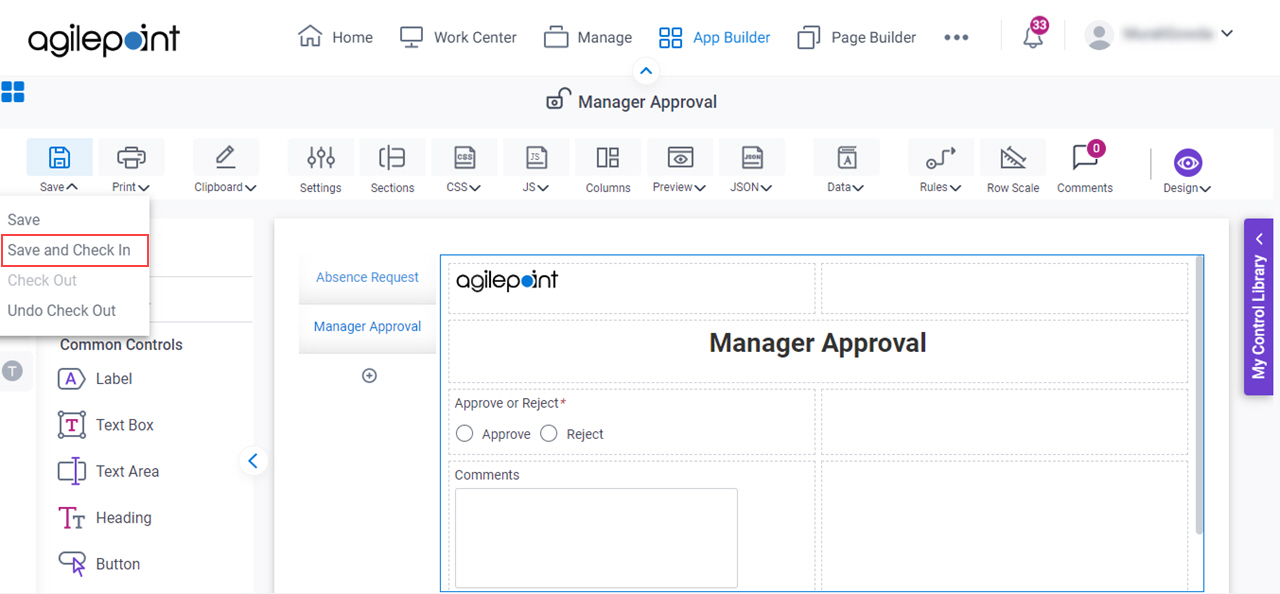Click the gray T circle icon on left edge
This screenshot has width=1280, height=594.
tap(12, 371)
